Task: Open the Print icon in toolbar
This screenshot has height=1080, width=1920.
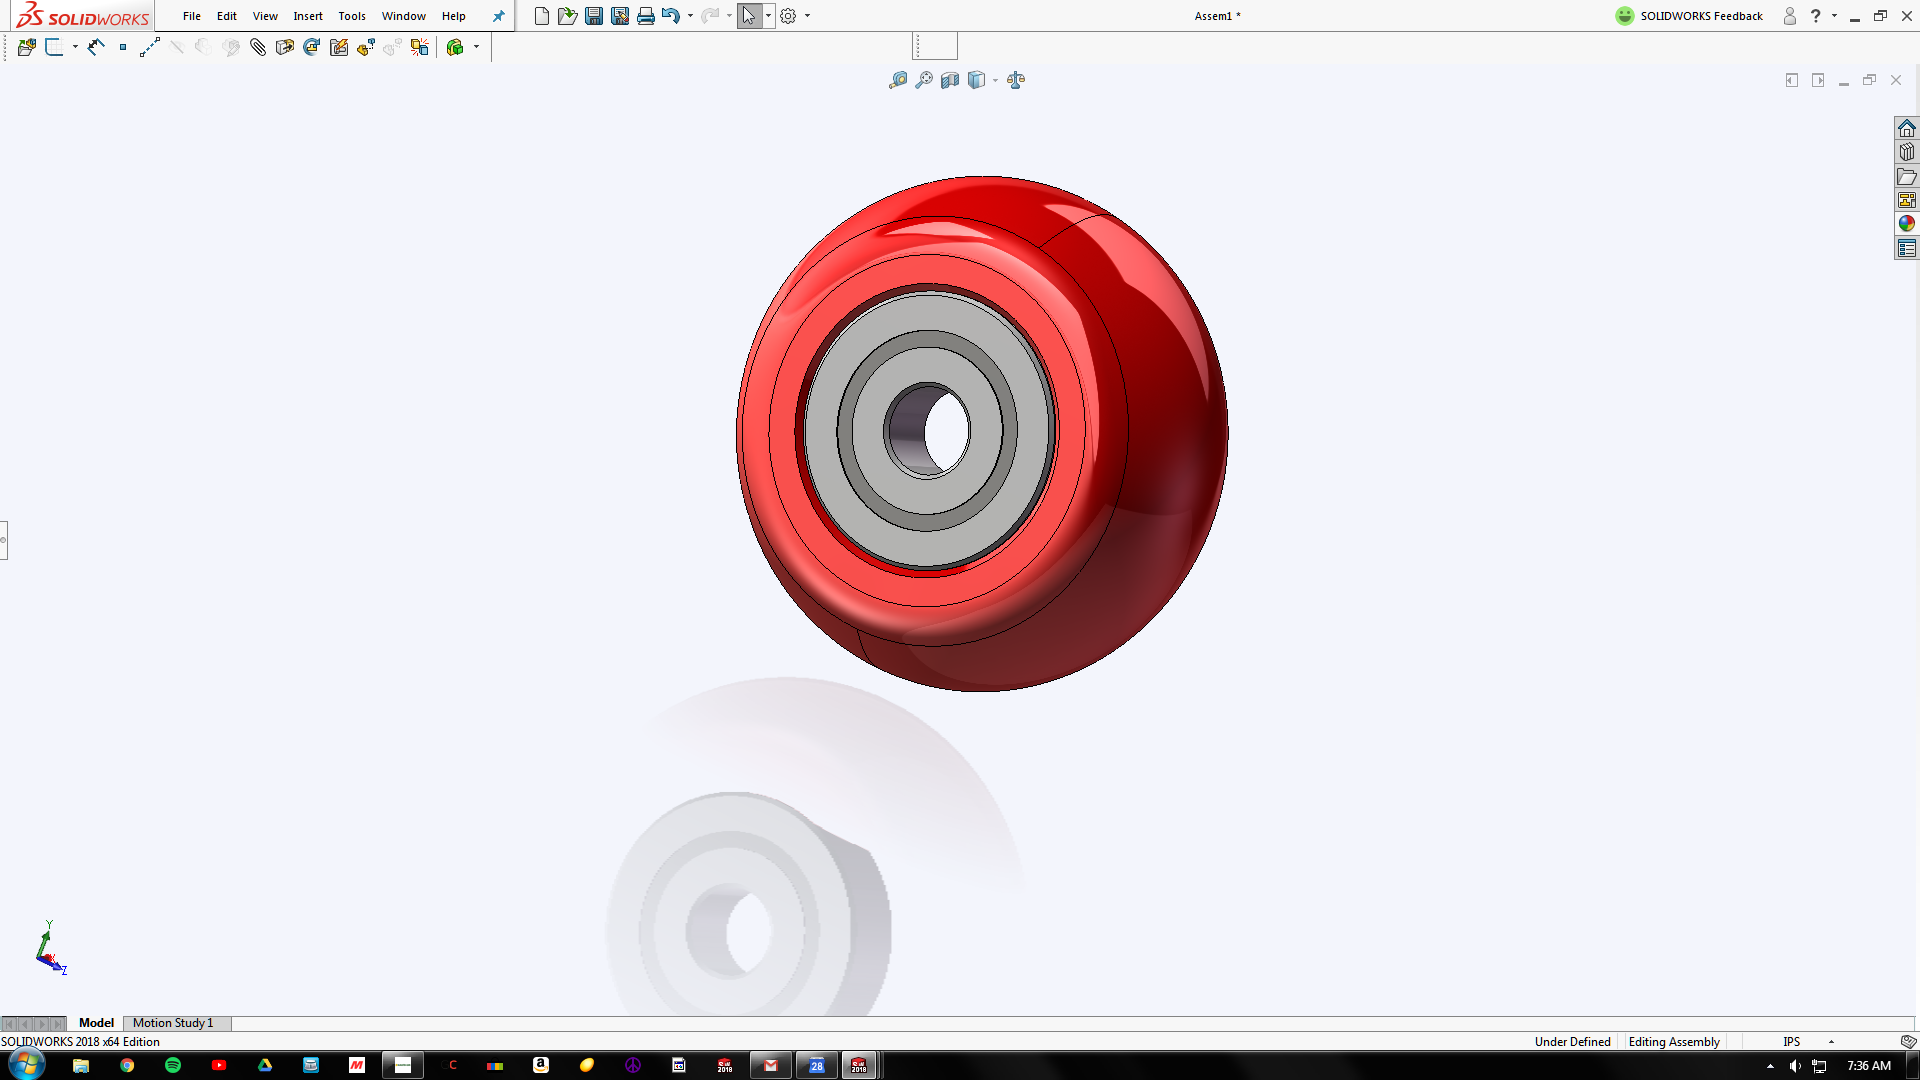Action: [646, 16]
